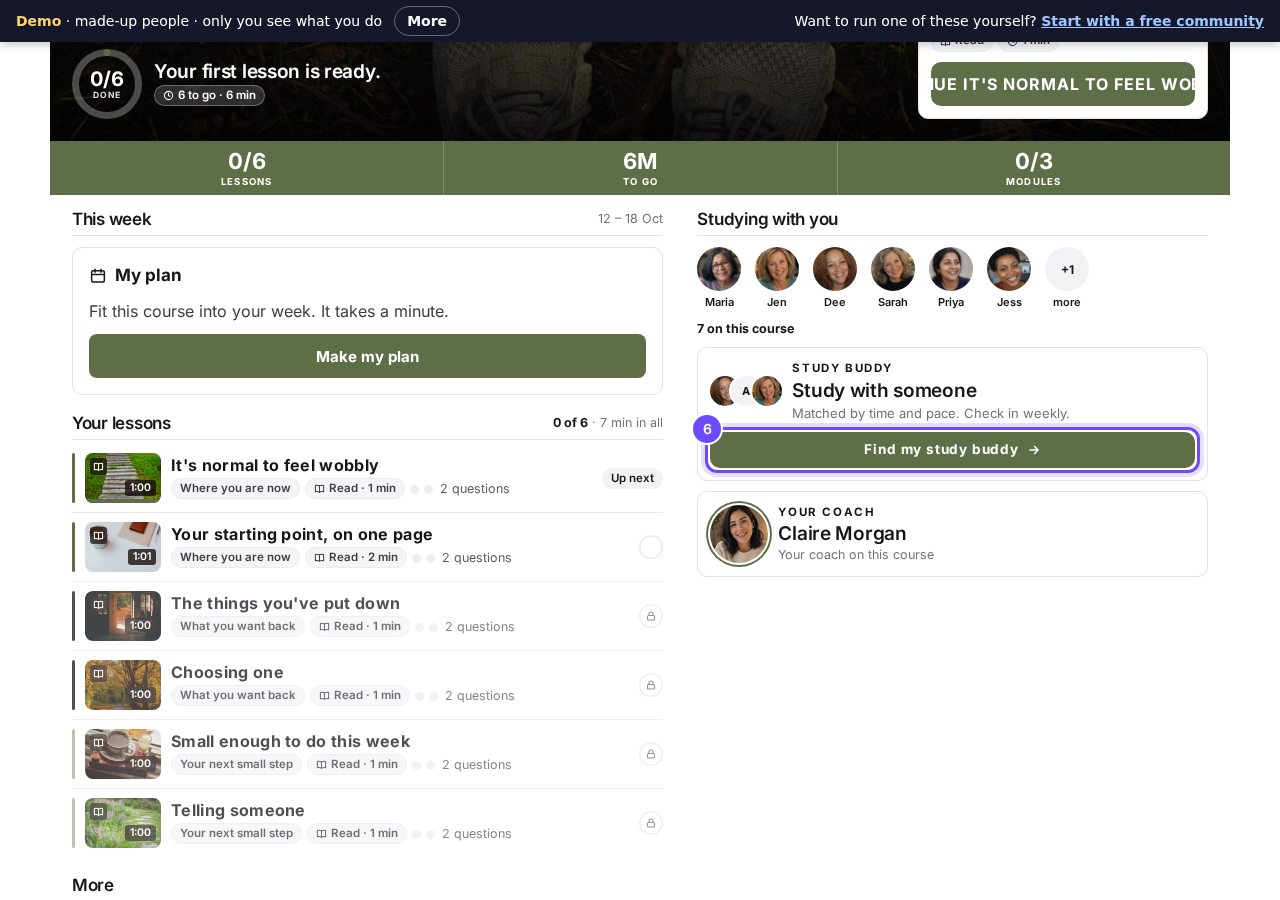The width and height of the screenshot is (1280, 900).
Task: Open Jess's profile avatar
Action: (x=1009, y=269)
